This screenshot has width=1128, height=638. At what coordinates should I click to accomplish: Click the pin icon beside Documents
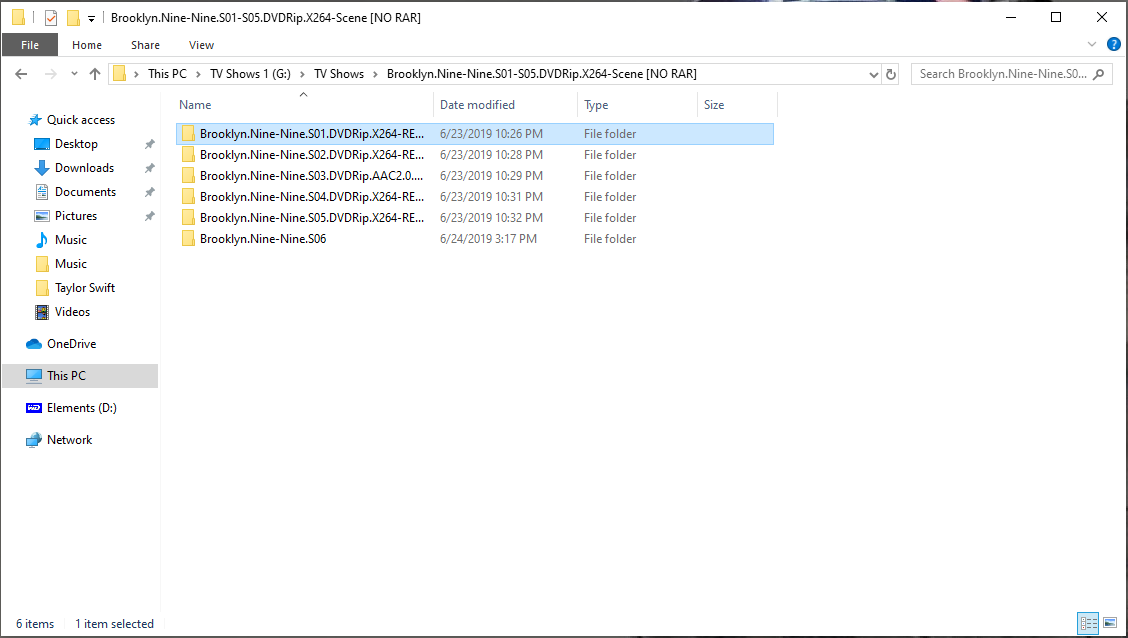(150, 193)
